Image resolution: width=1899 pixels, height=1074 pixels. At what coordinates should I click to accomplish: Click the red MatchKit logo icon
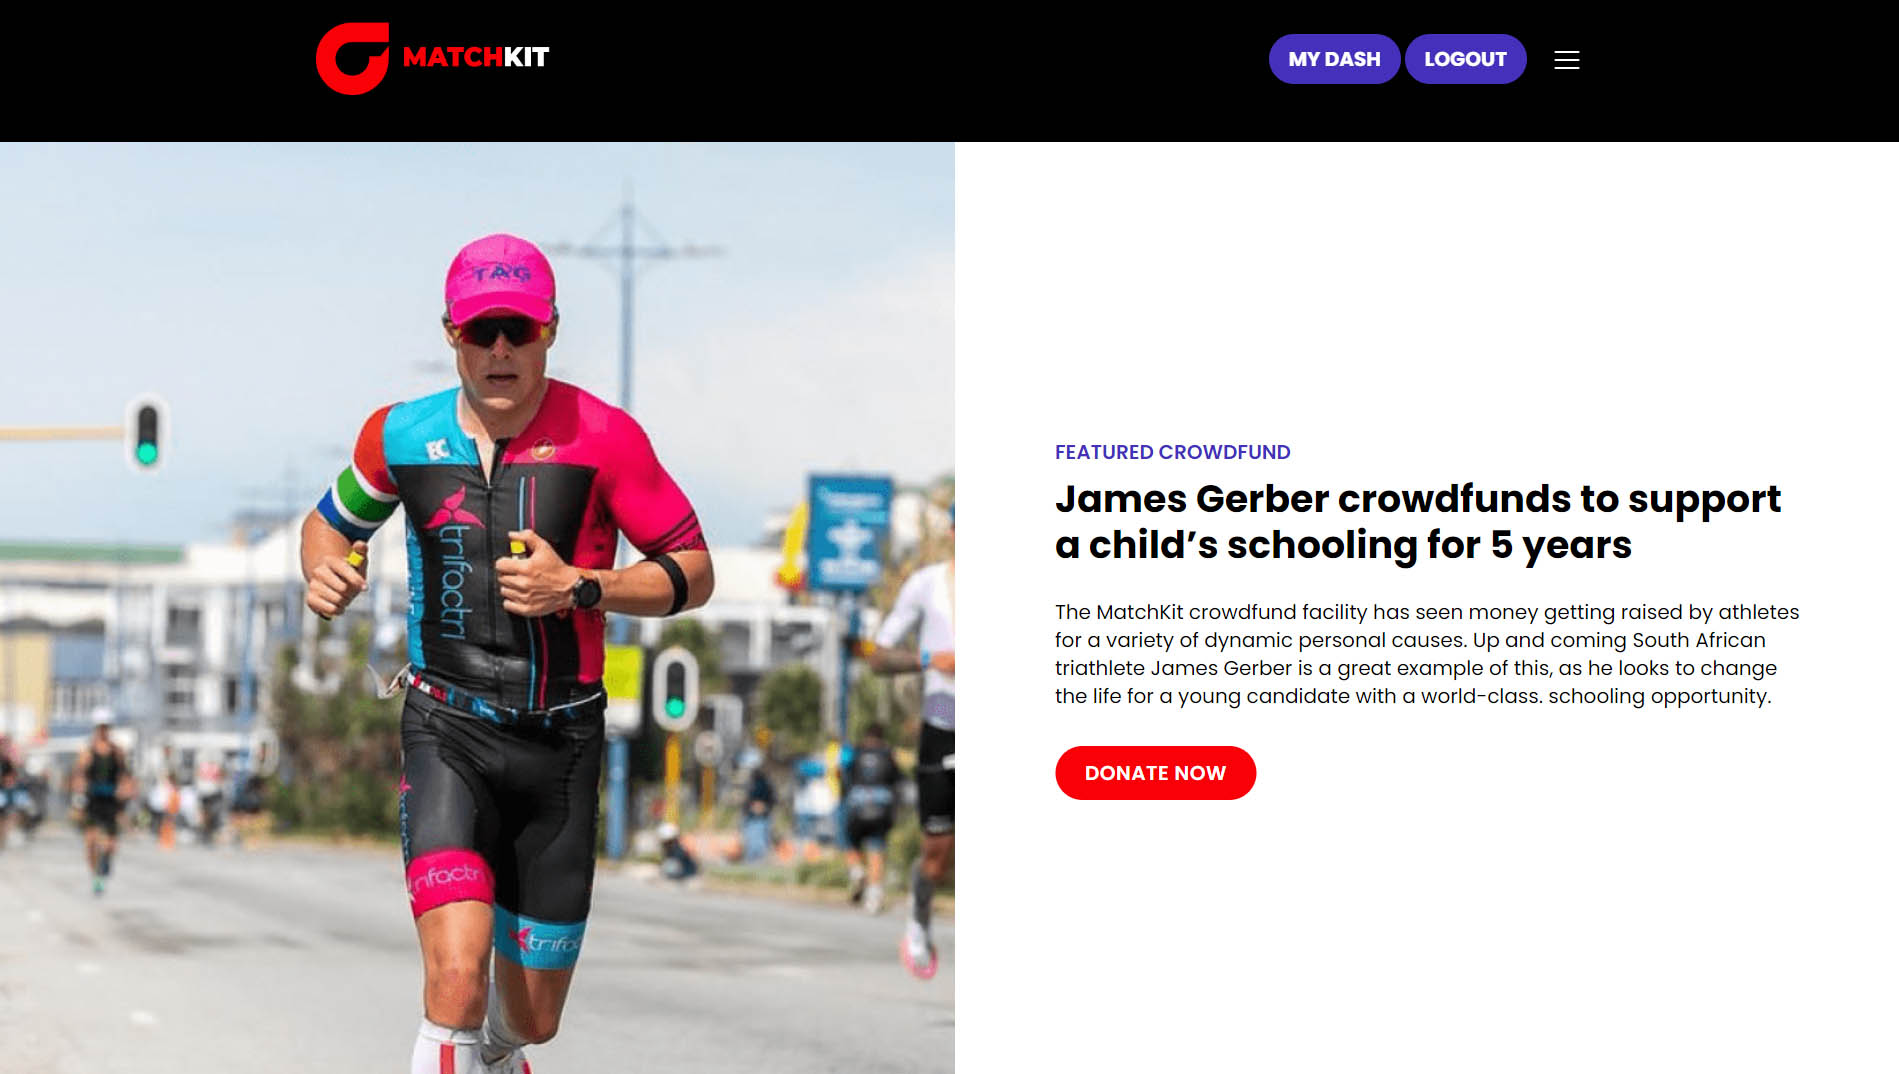pos(352,58)
